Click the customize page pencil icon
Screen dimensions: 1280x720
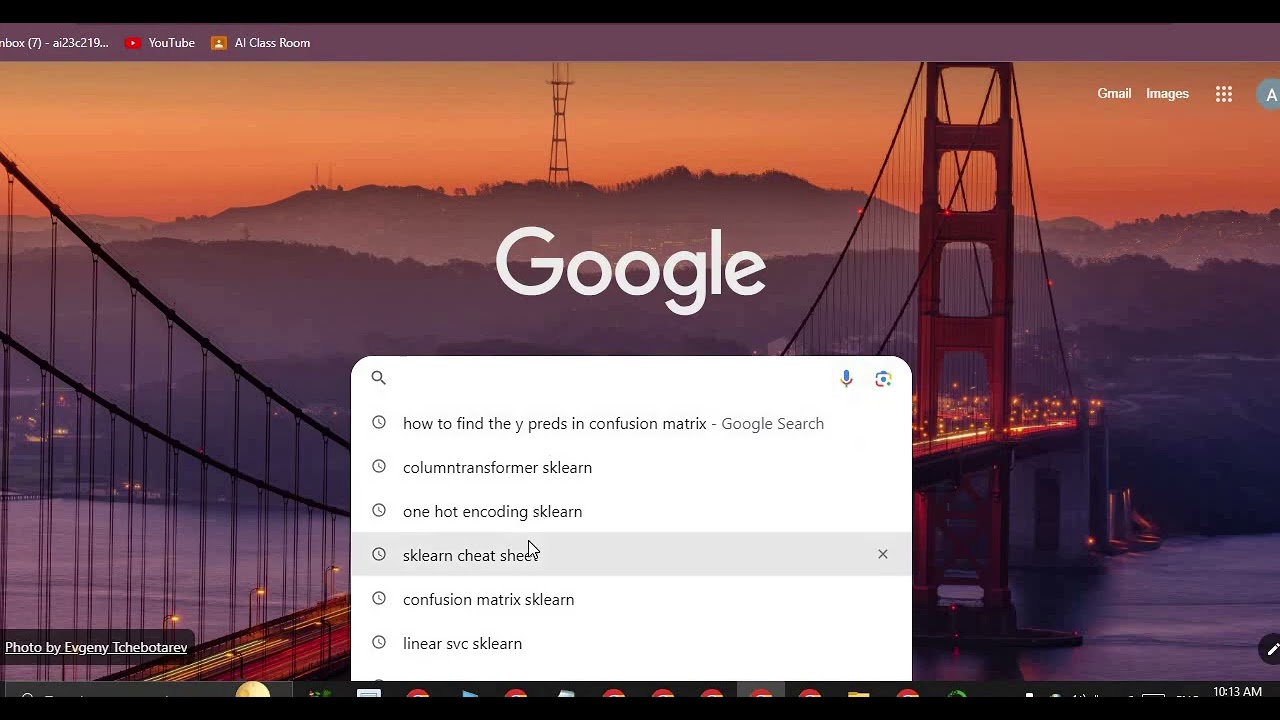[1271, 649]
